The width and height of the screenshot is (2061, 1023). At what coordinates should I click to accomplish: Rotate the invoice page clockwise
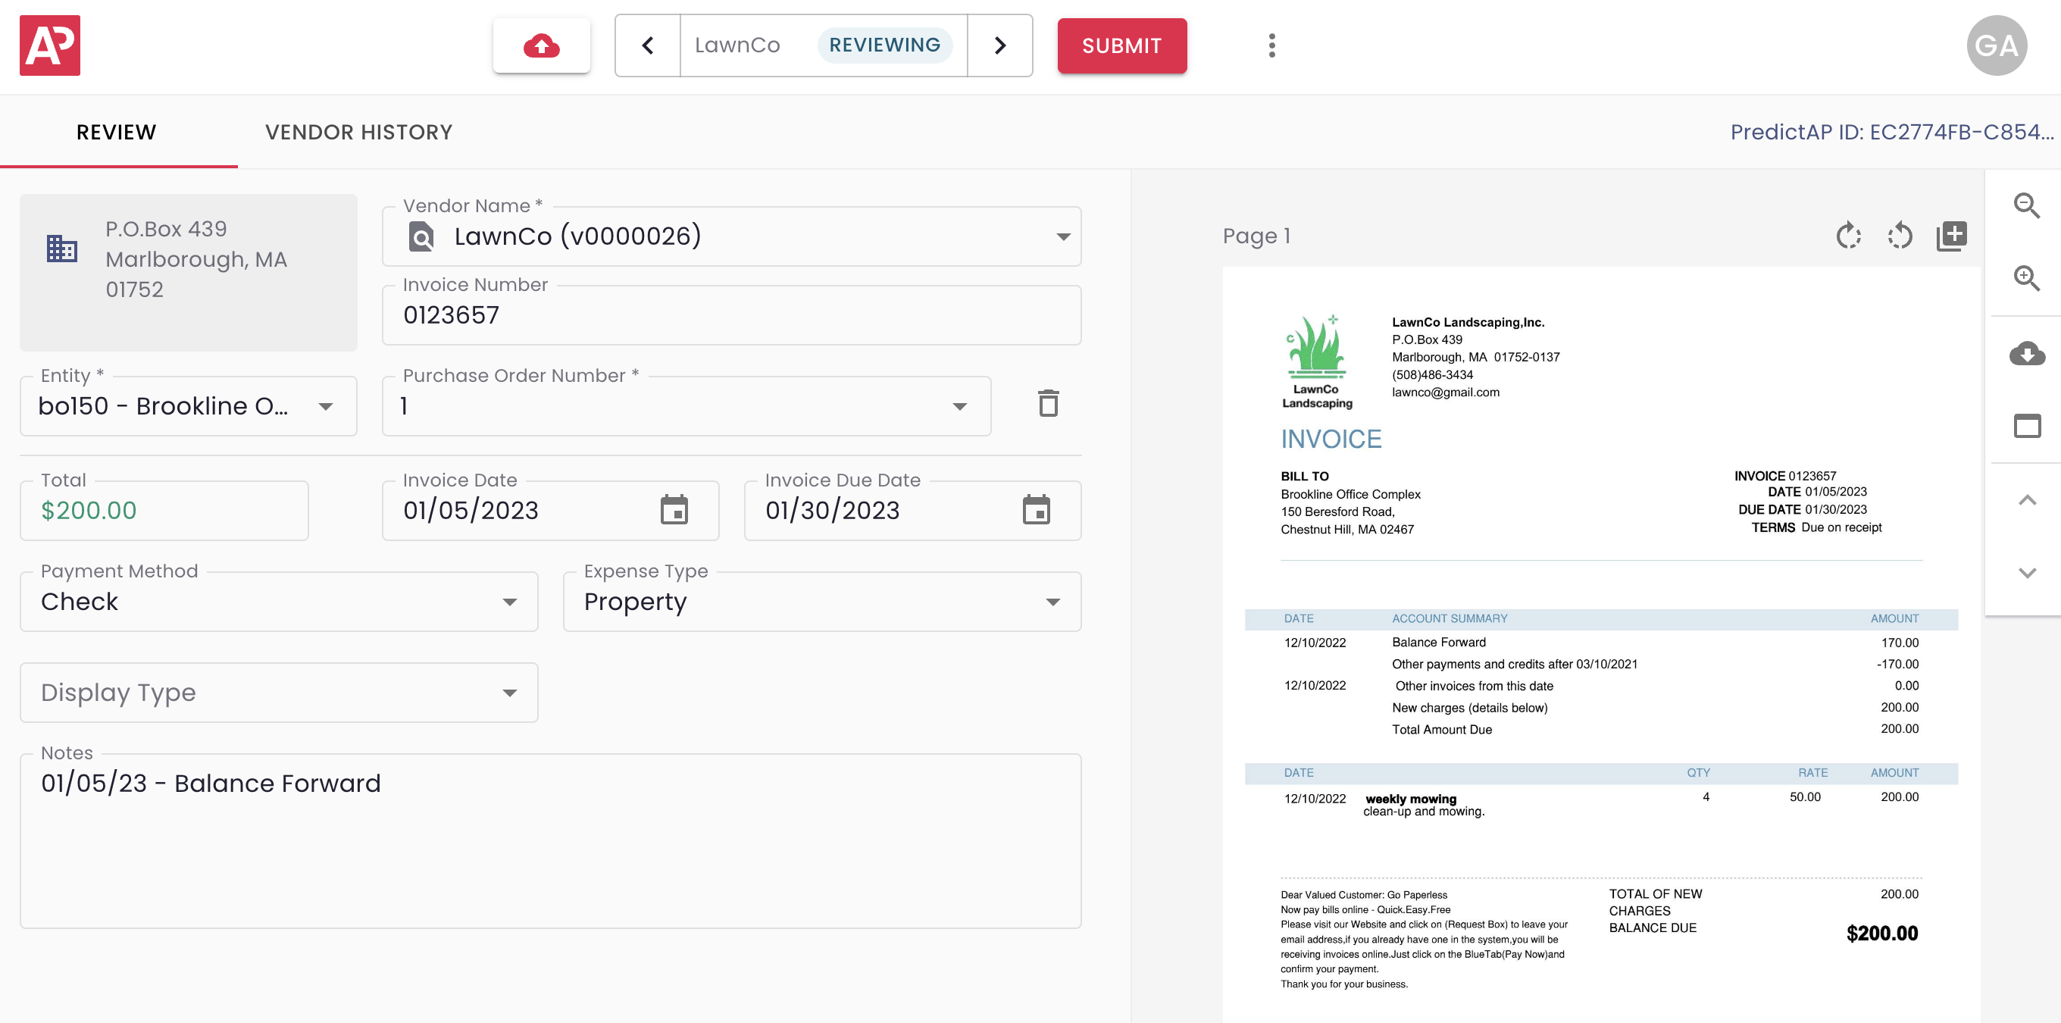(x=1848, y=236)
